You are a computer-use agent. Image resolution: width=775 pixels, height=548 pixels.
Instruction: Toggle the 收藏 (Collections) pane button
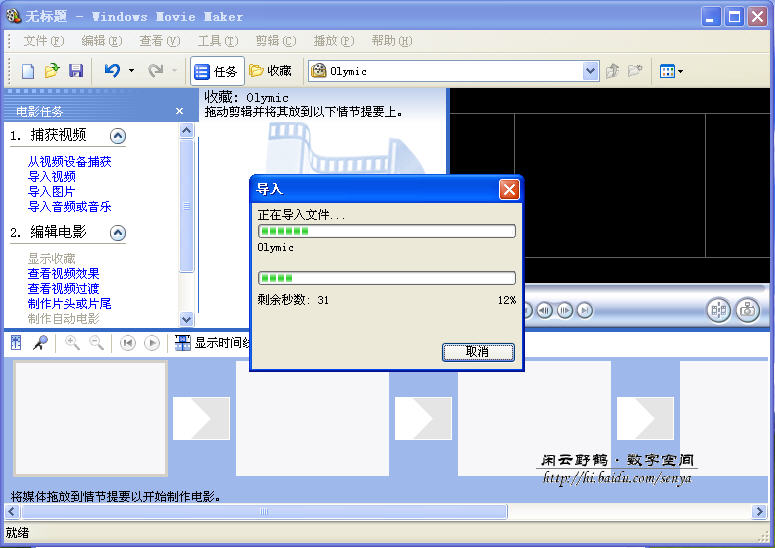click(x=270, y=71)
